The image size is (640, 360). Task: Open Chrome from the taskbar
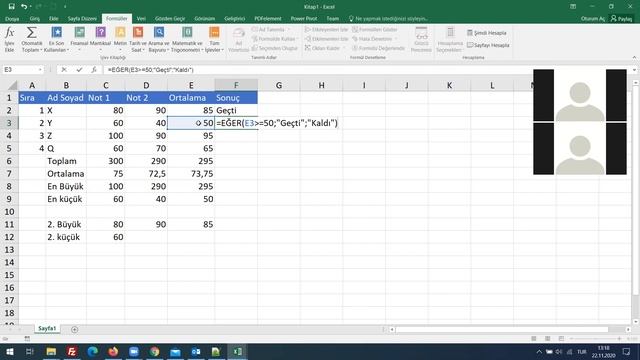click(154, 351)
